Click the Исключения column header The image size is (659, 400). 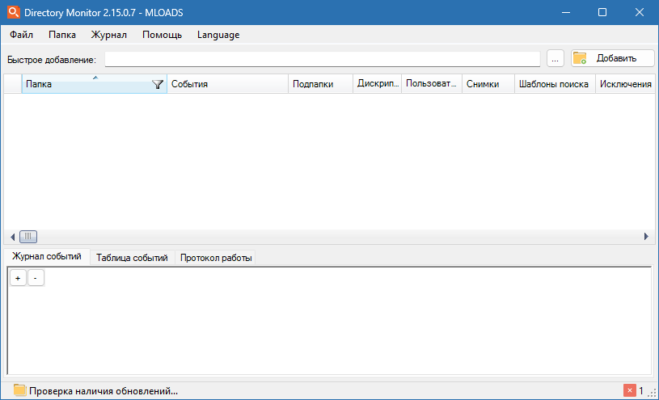[x=625, y=84]
